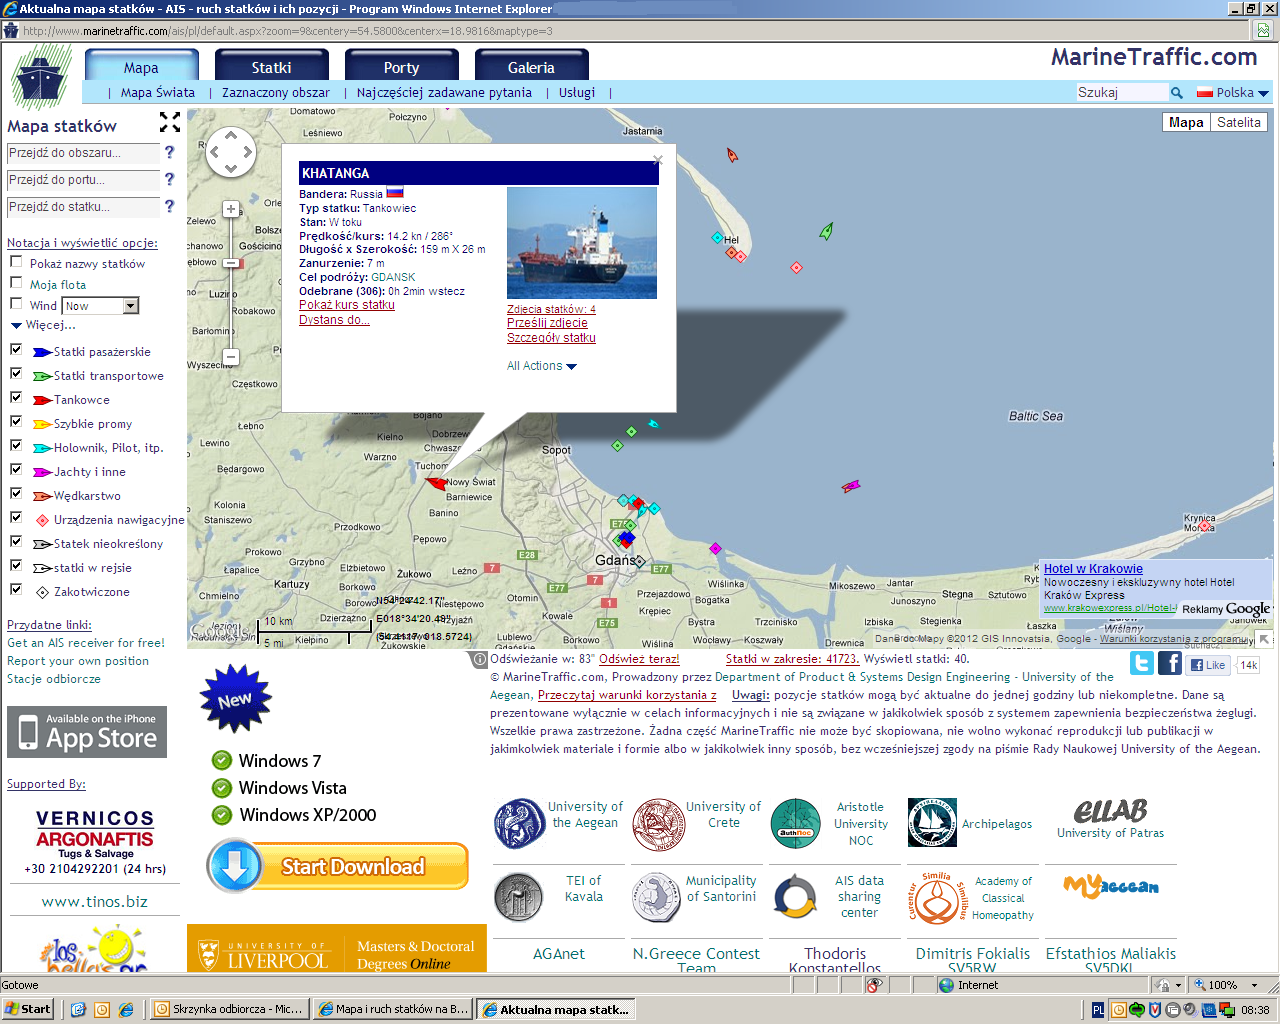Click the Facebook icon
The width and height of the screenshot is (1280, 1024).
coord(1170,663)
